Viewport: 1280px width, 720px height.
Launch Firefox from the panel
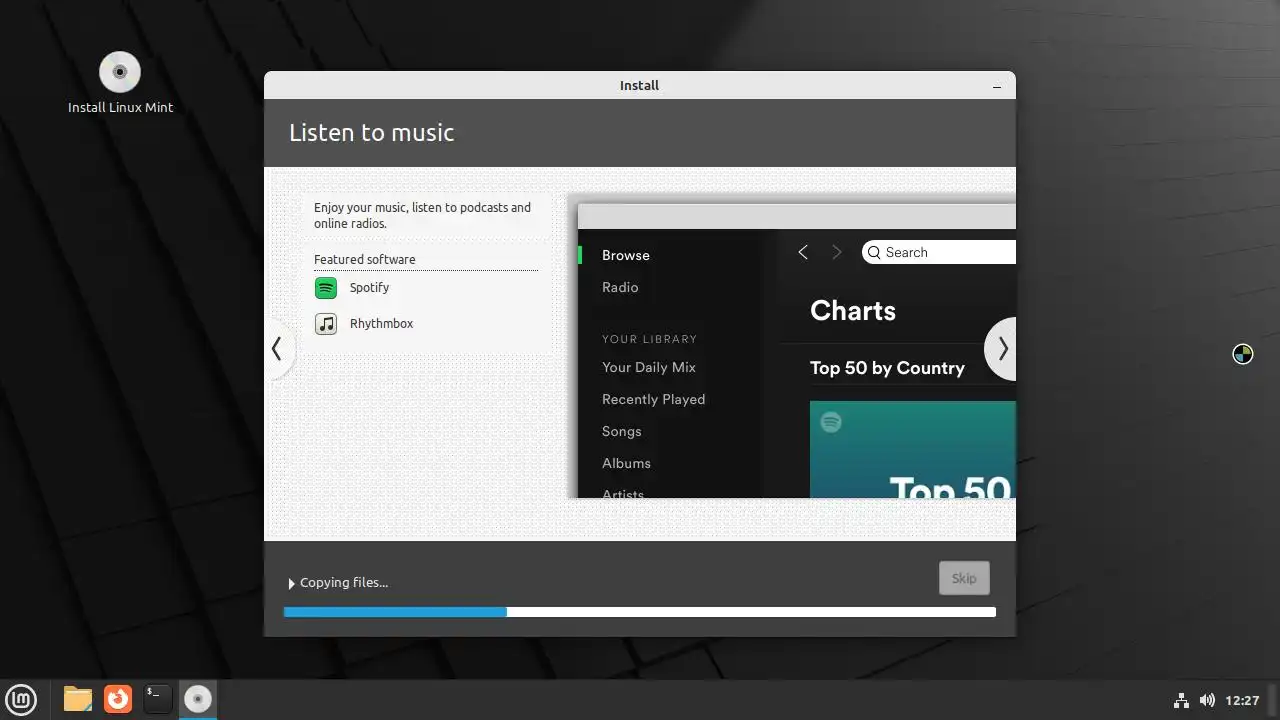click(118, 698)
